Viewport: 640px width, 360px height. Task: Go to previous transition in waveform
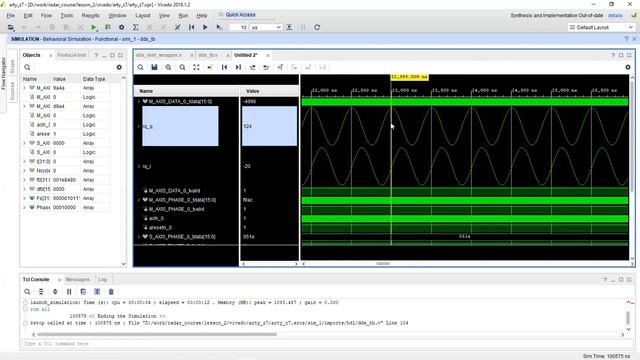(252, 67)
